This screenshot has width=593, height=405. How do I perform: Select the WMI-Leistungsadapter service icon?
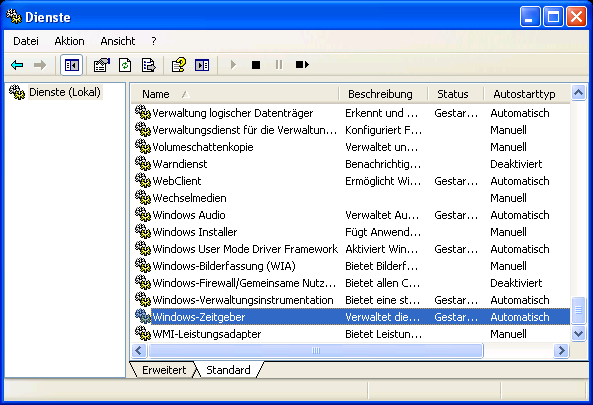click(143, 334)
